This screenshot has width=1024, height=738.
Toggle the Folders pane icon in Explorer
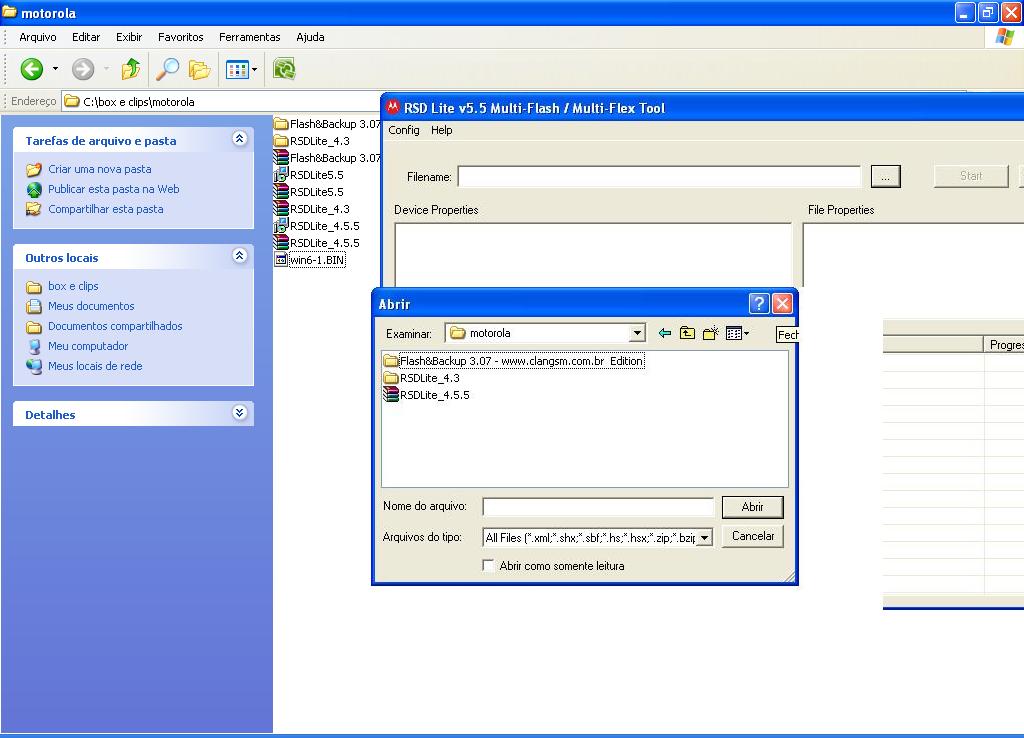tap(199, 69)
